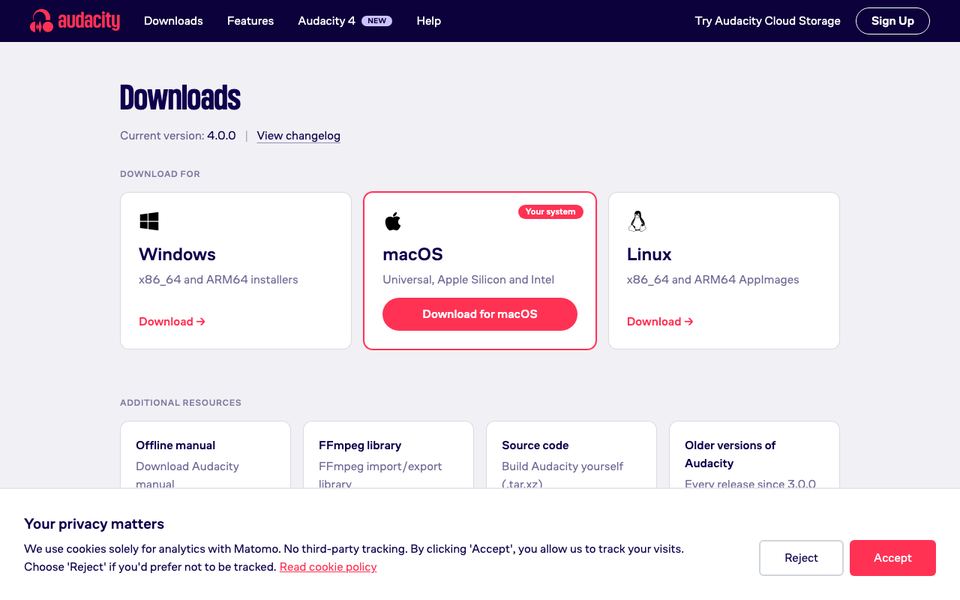Screen dimensions: 960x600
Task: Click Download for macOS button
Action: [x=479, y=314]
